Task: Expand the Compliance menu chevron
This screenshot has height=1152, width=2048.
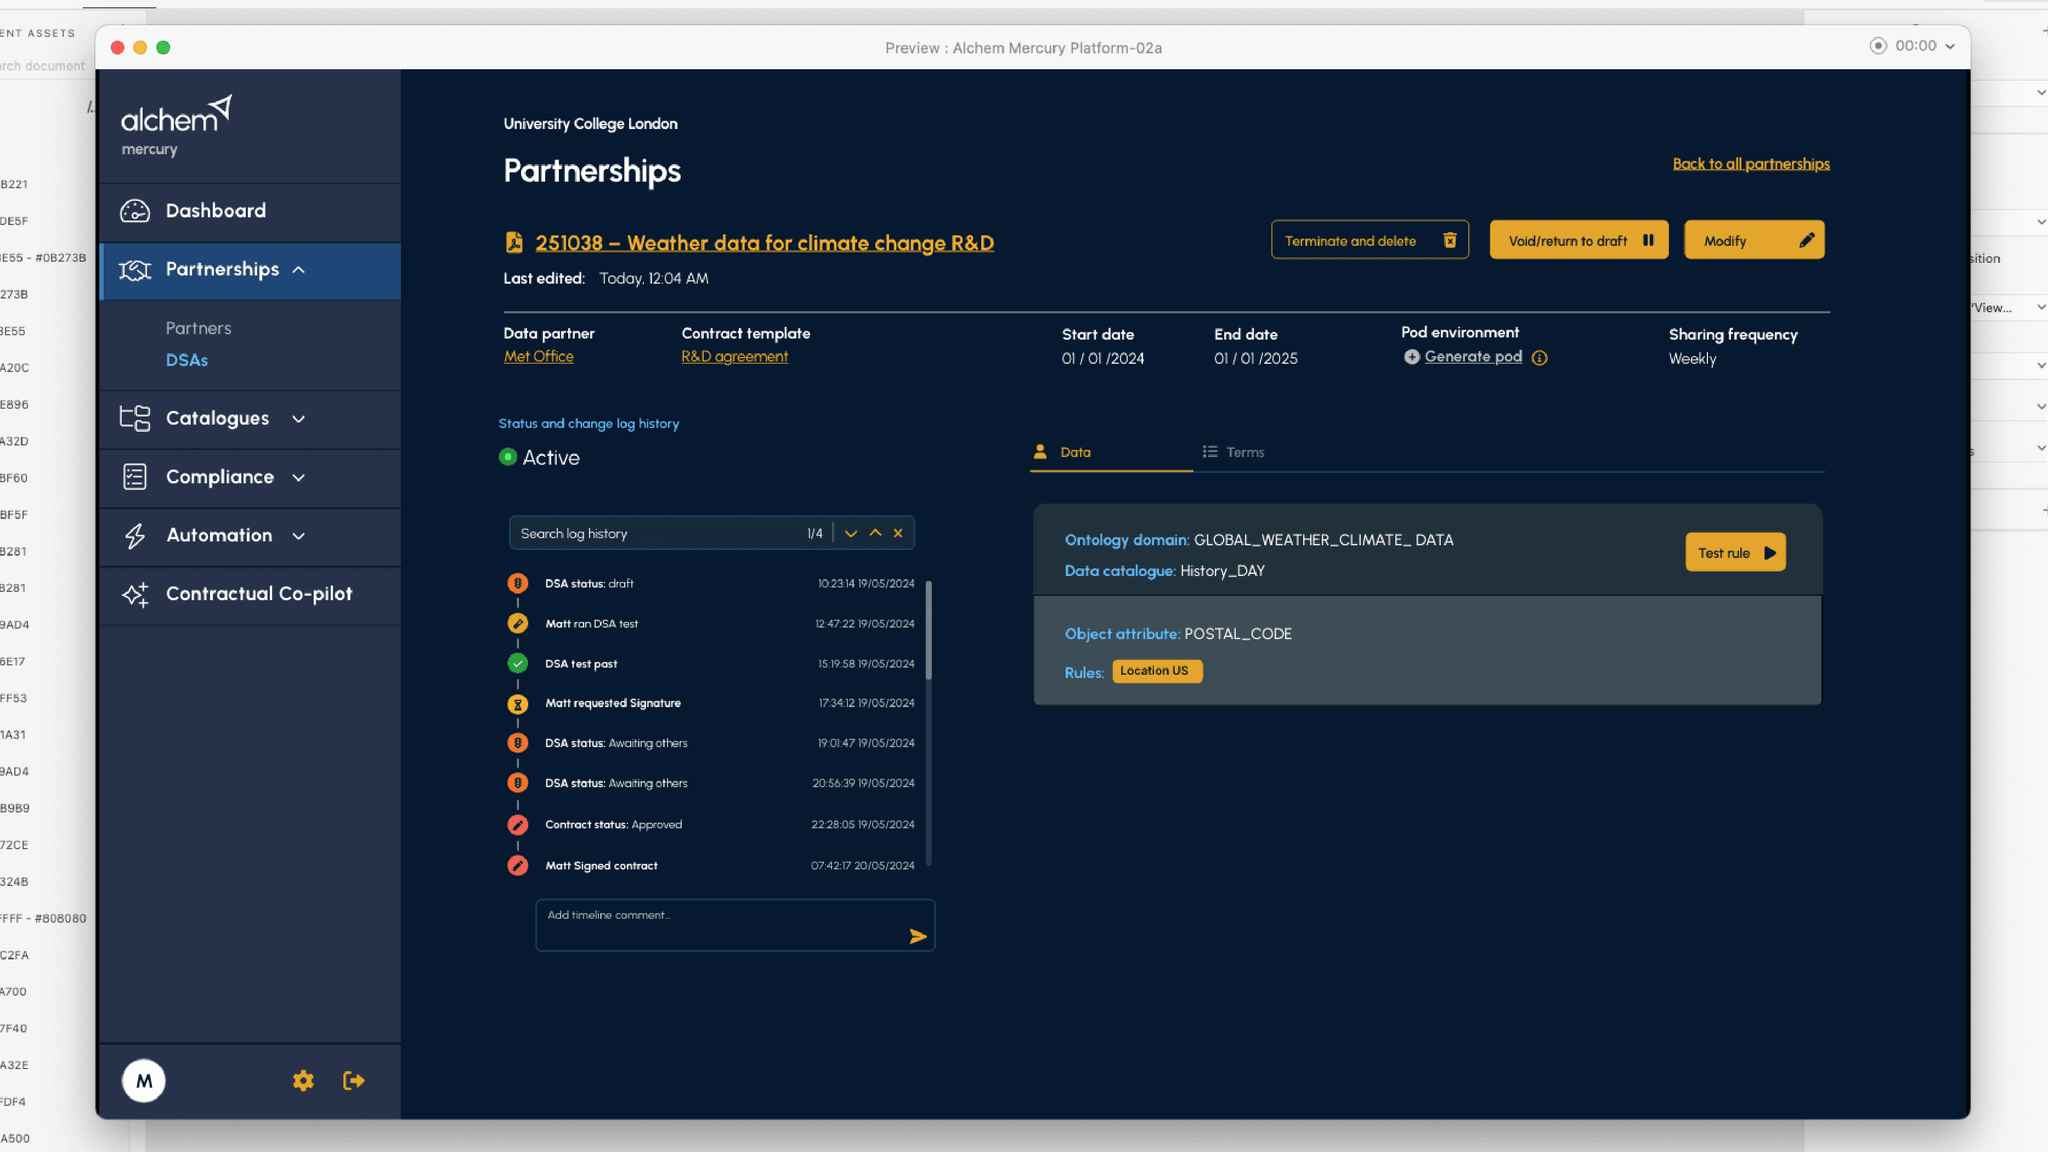Action: click(298, 478)
